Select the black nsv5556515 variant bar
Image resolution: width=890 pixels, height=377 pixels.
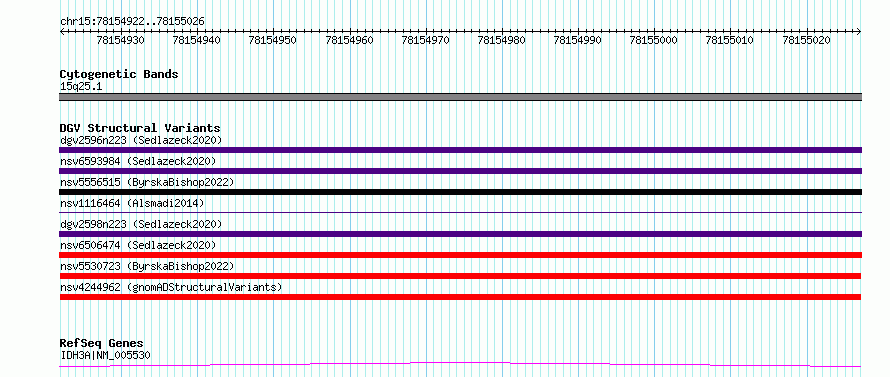(x=460, y=192)
